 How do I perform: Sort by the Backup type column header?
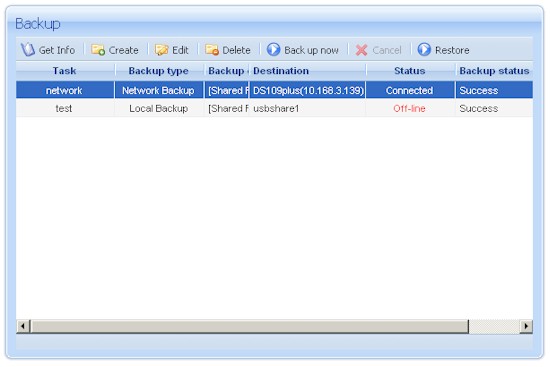(159, 71)
